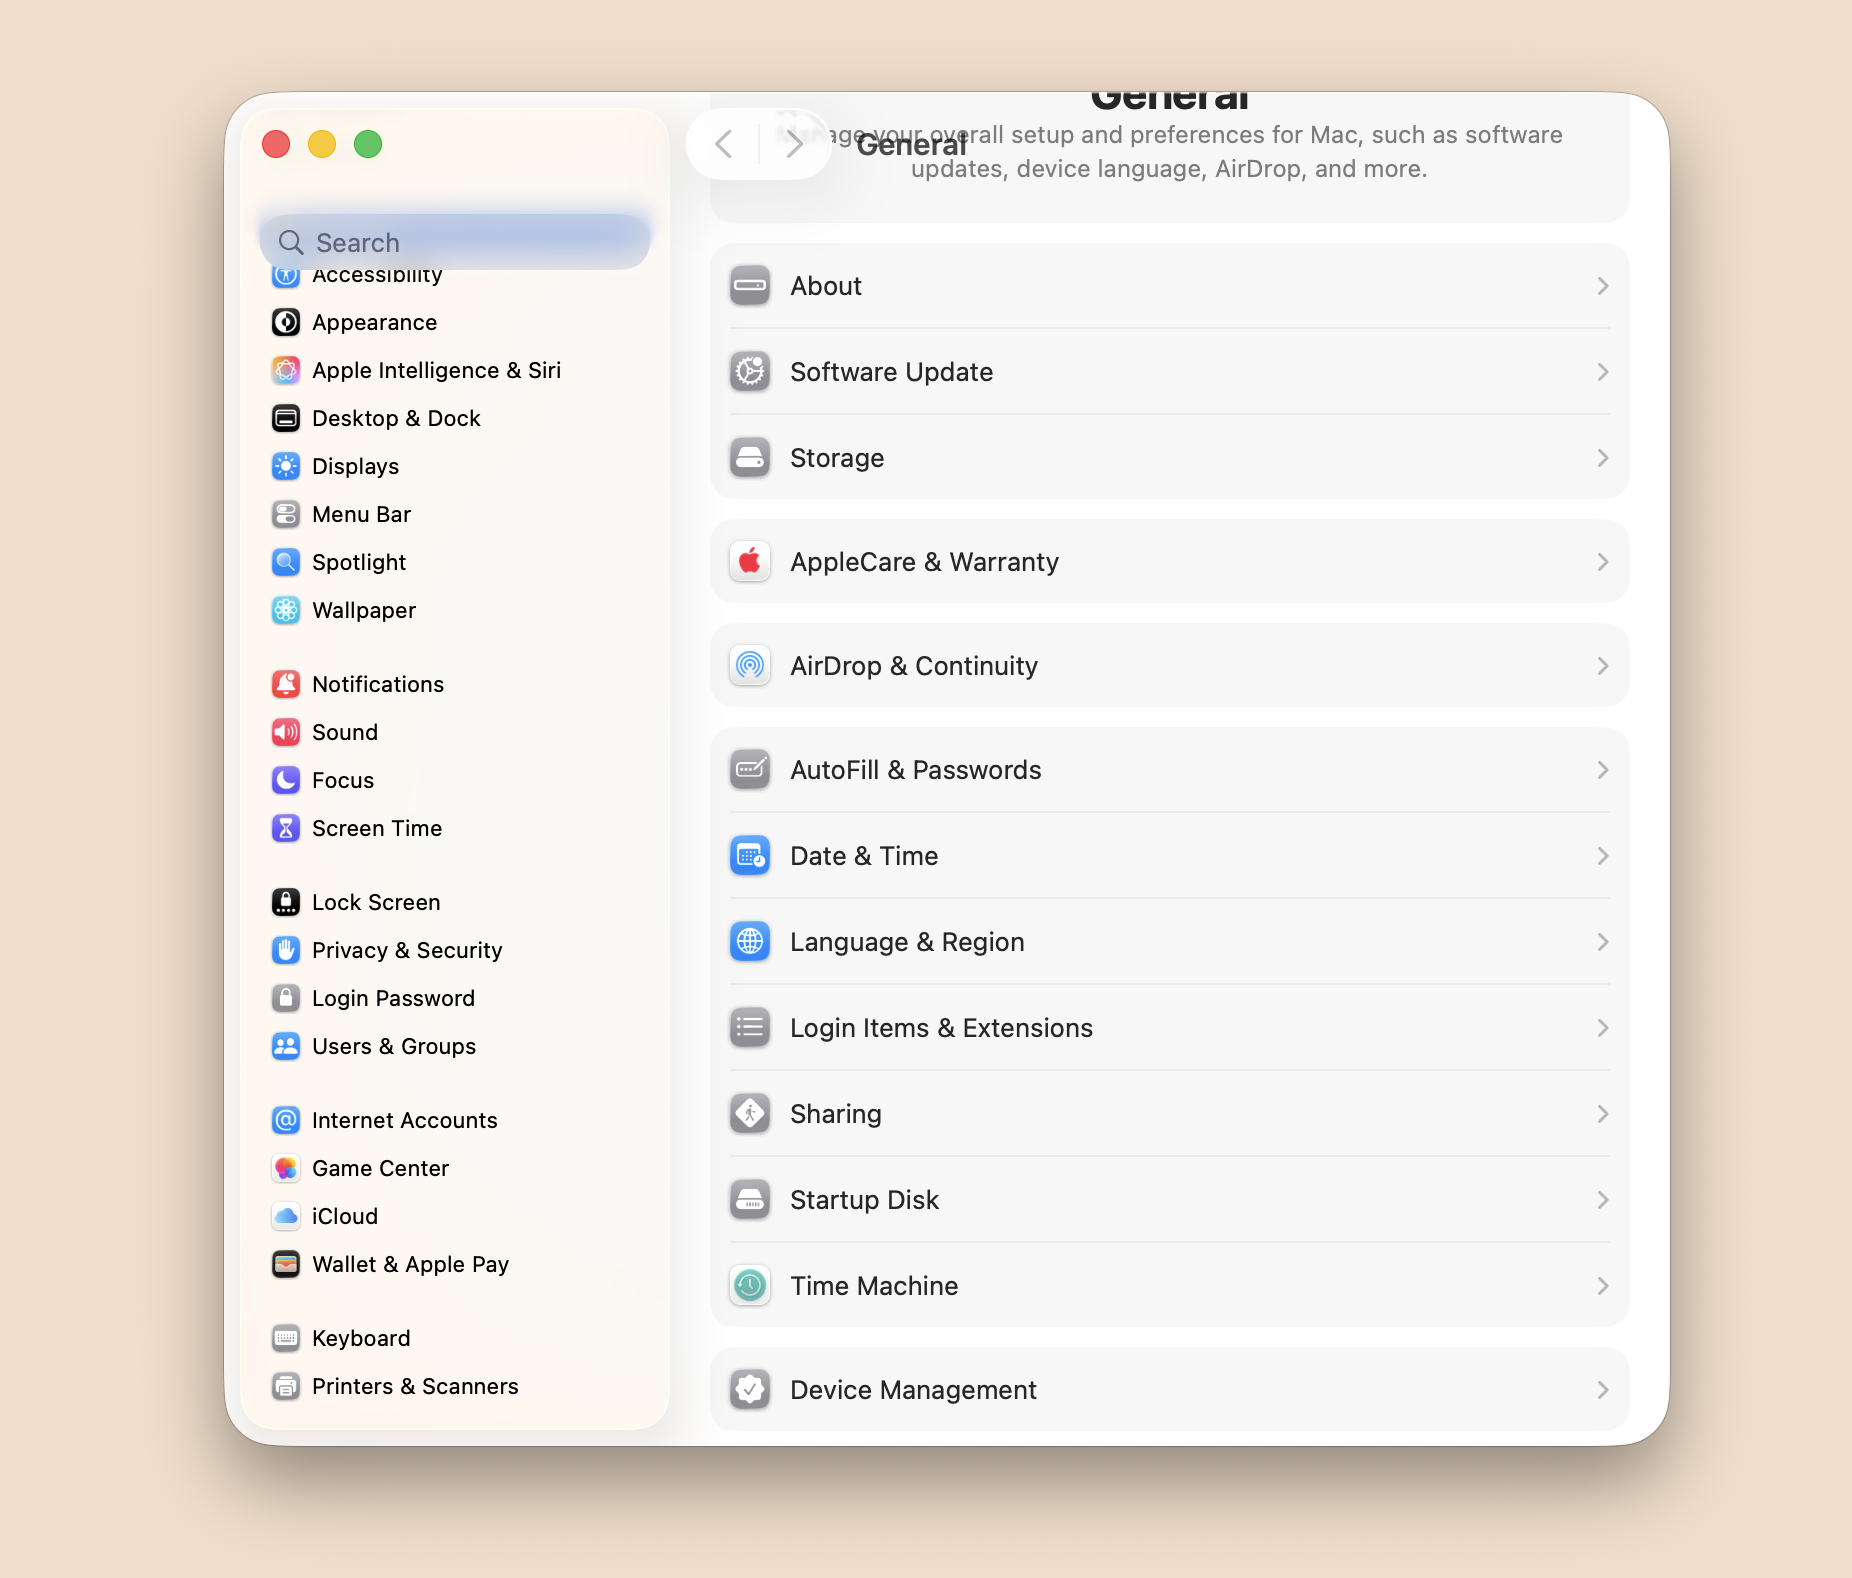Click the Search field in the sidebar

click(x=455, y=242)
